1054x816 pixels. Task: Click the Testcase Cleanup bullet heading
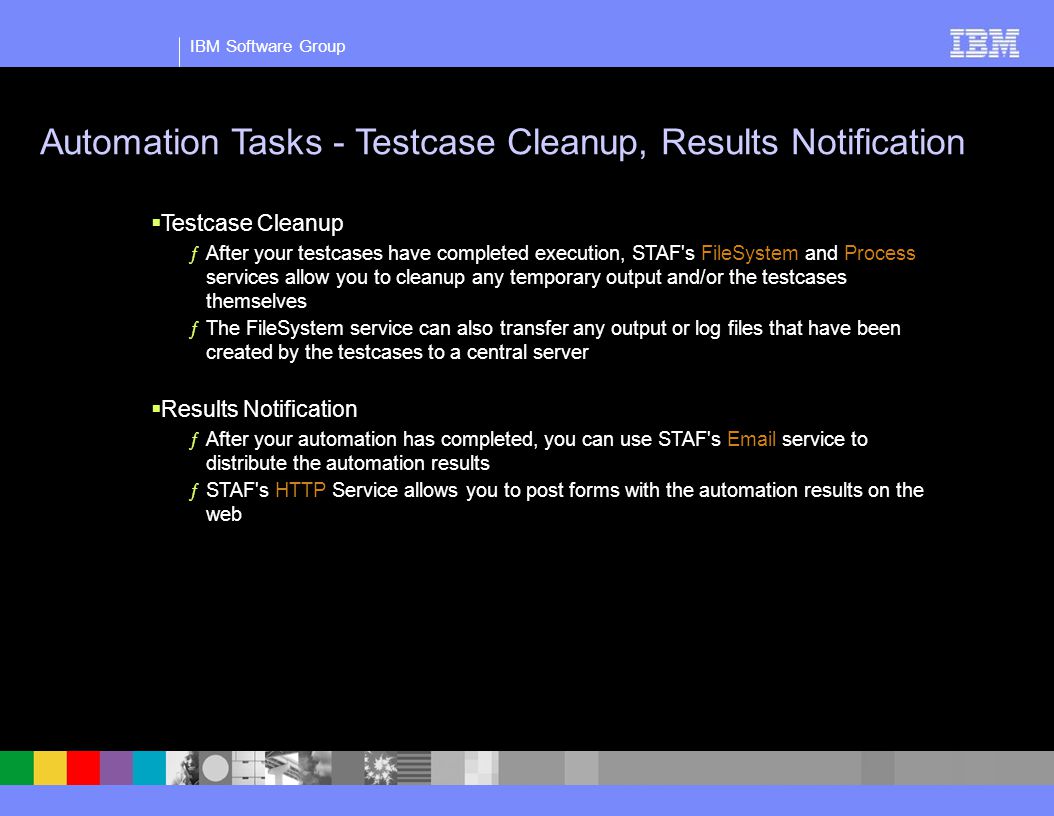[252, 222]
